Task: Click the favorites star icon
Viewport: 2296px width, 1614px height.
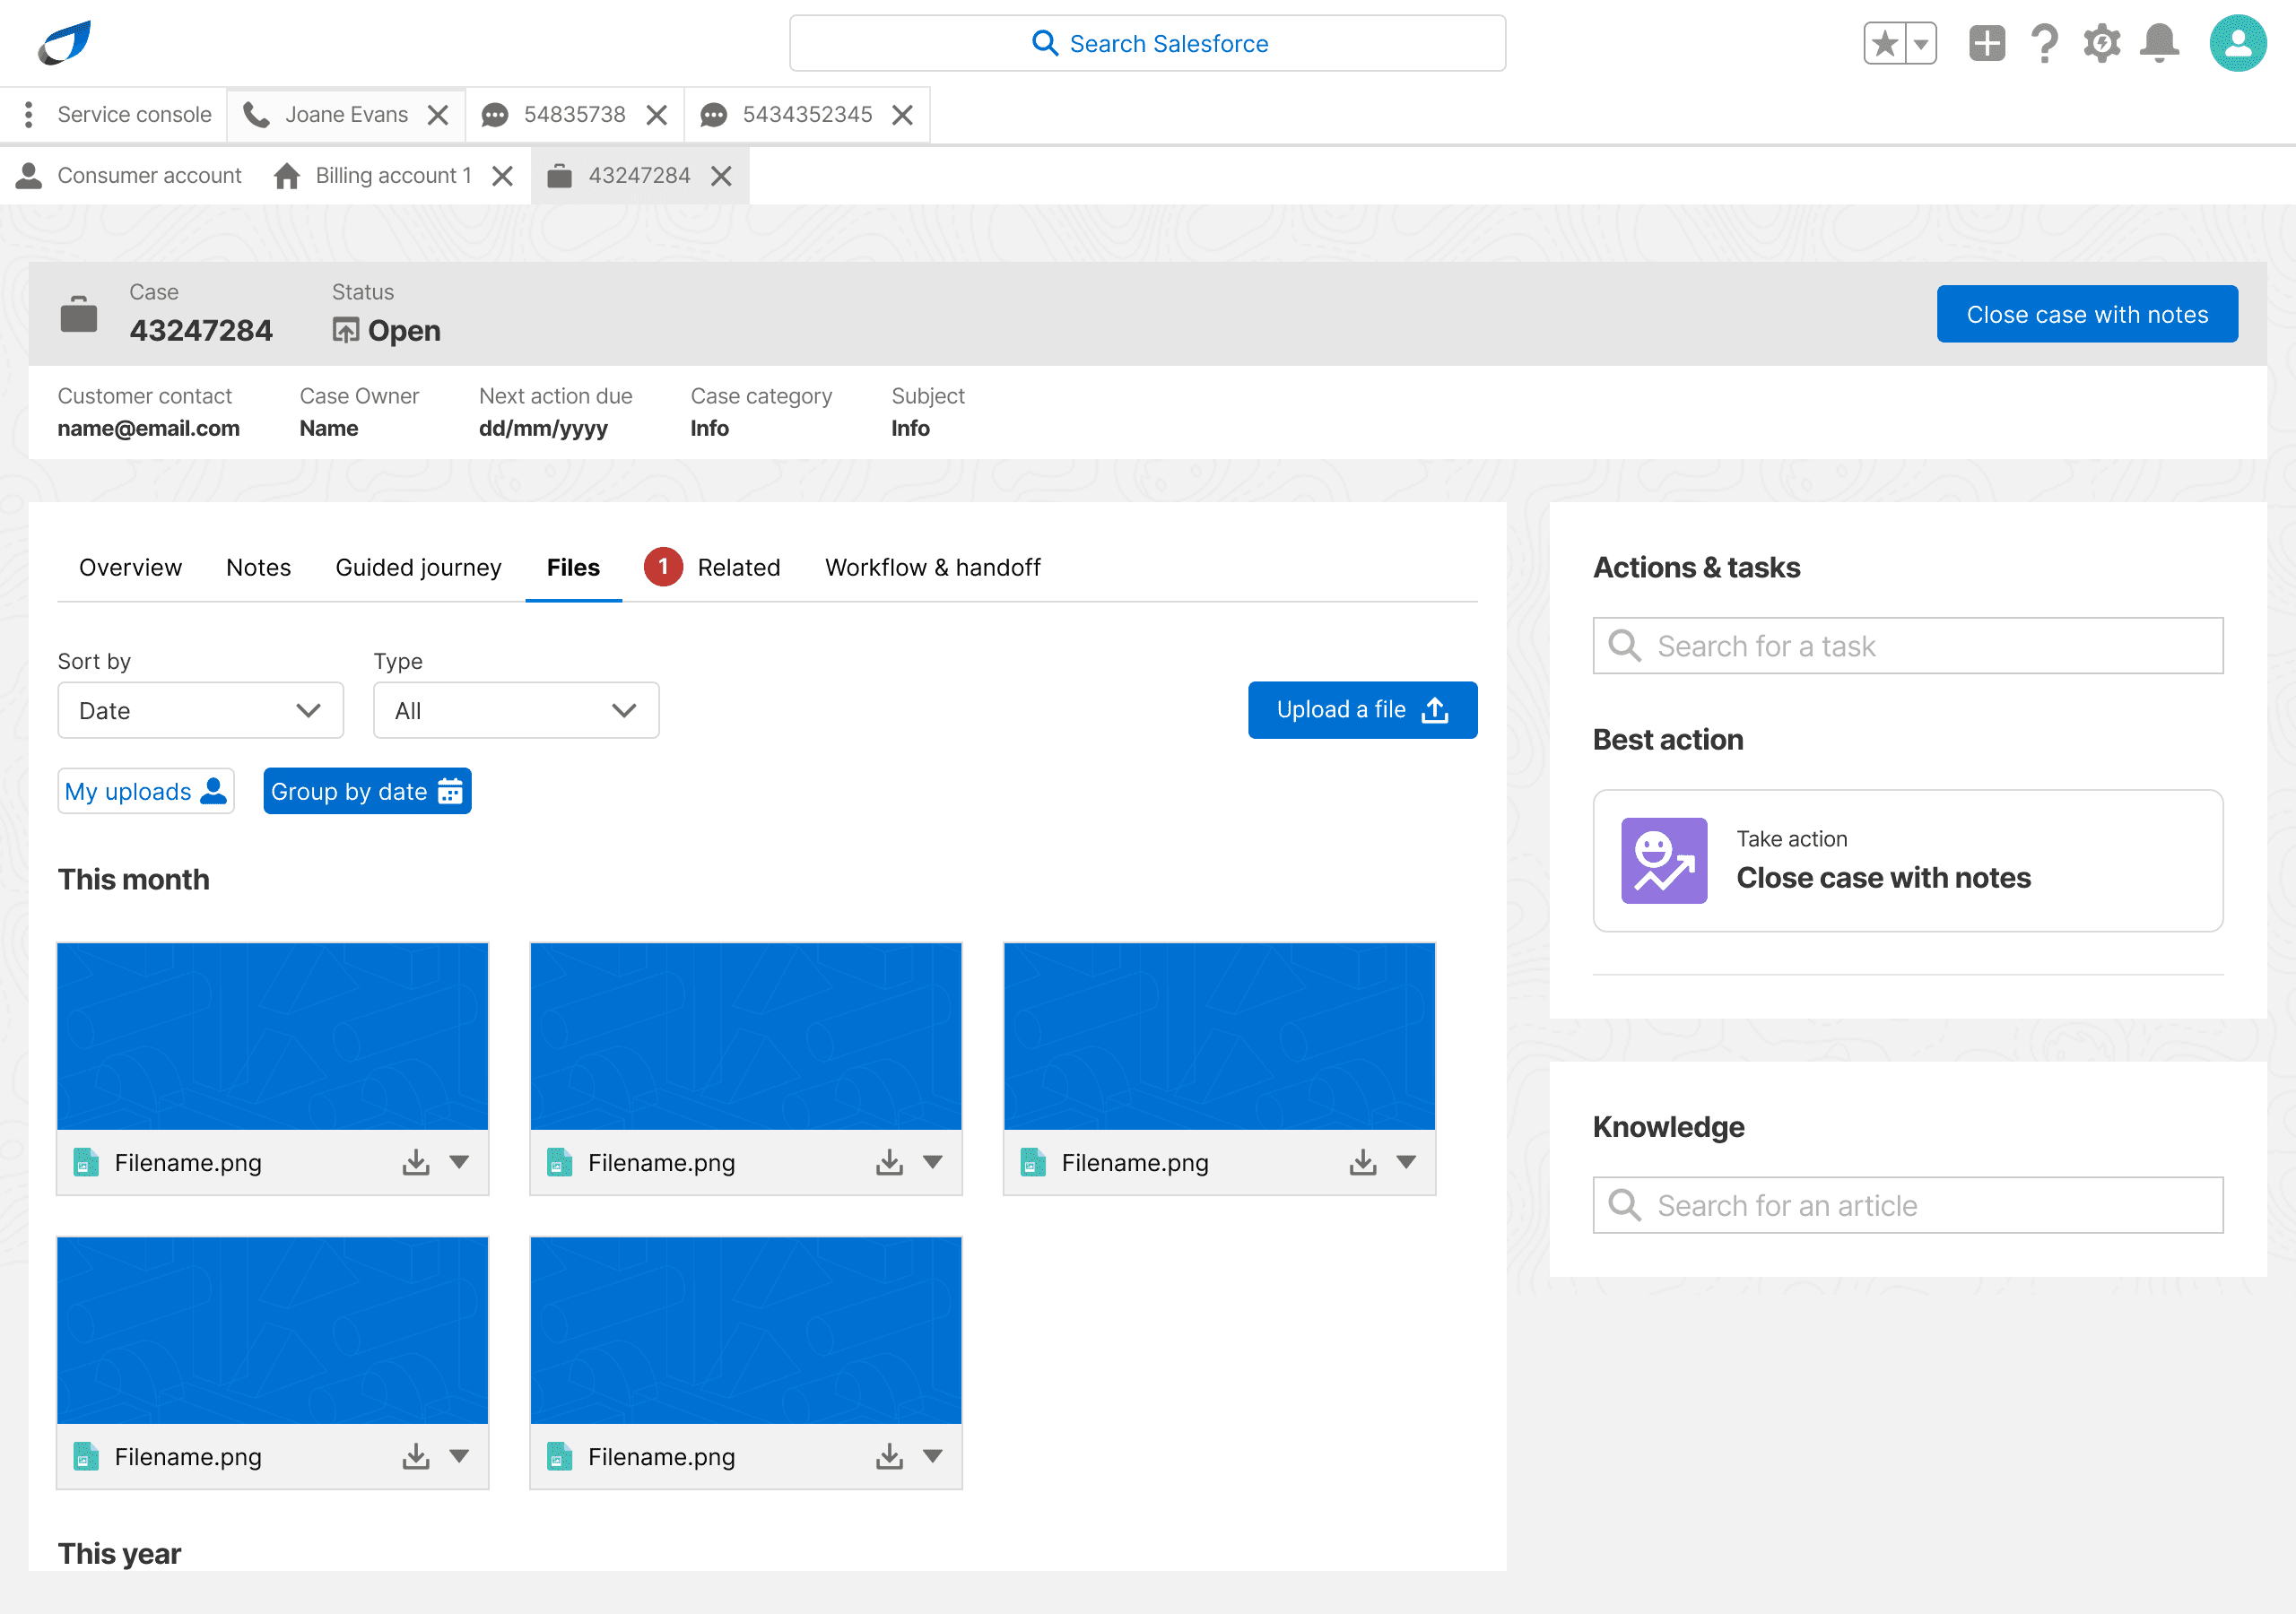Action: click(x=1884, y=44)
